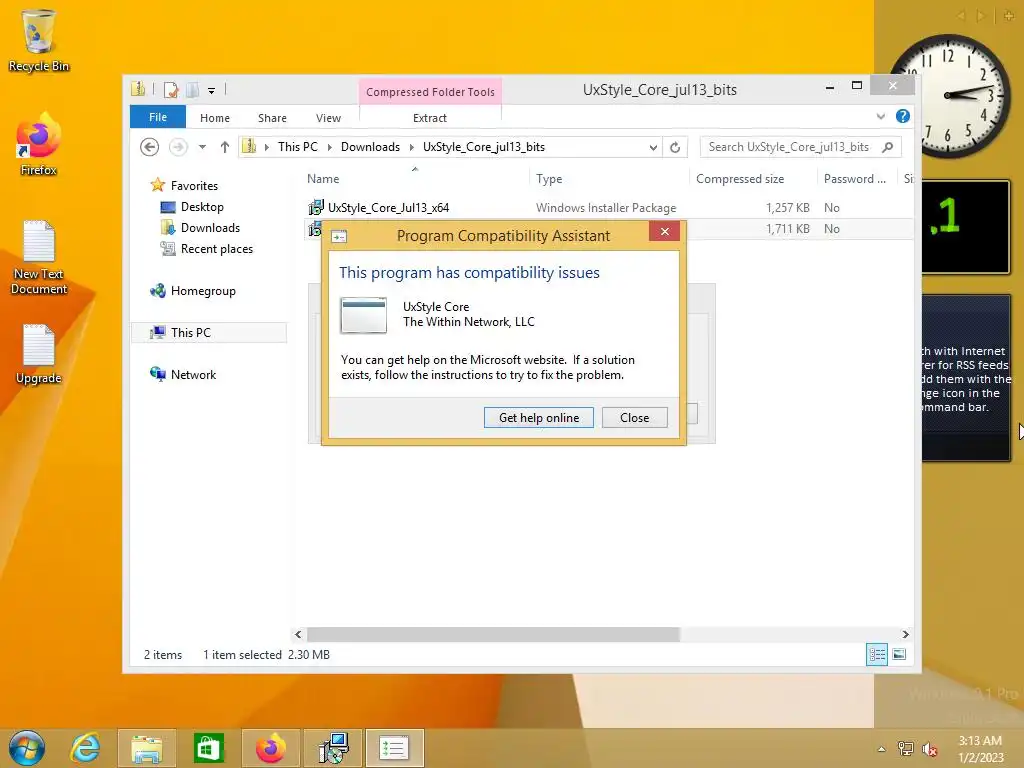Open Explorer Help question mark
This screenshot has width=1024, height=768.
pyautogui.click(x=903, y=116)
